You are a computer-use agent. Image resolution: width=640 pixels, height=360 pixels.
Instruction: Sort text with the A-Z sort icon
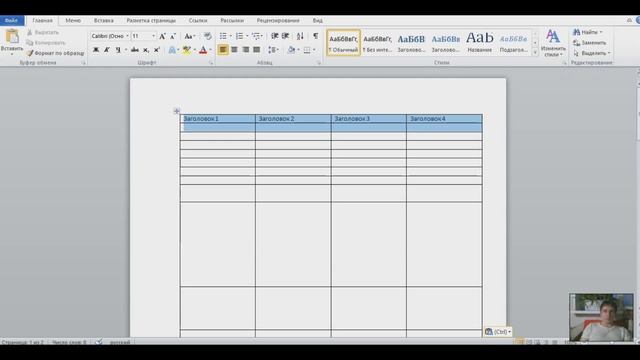click(300, 36)
